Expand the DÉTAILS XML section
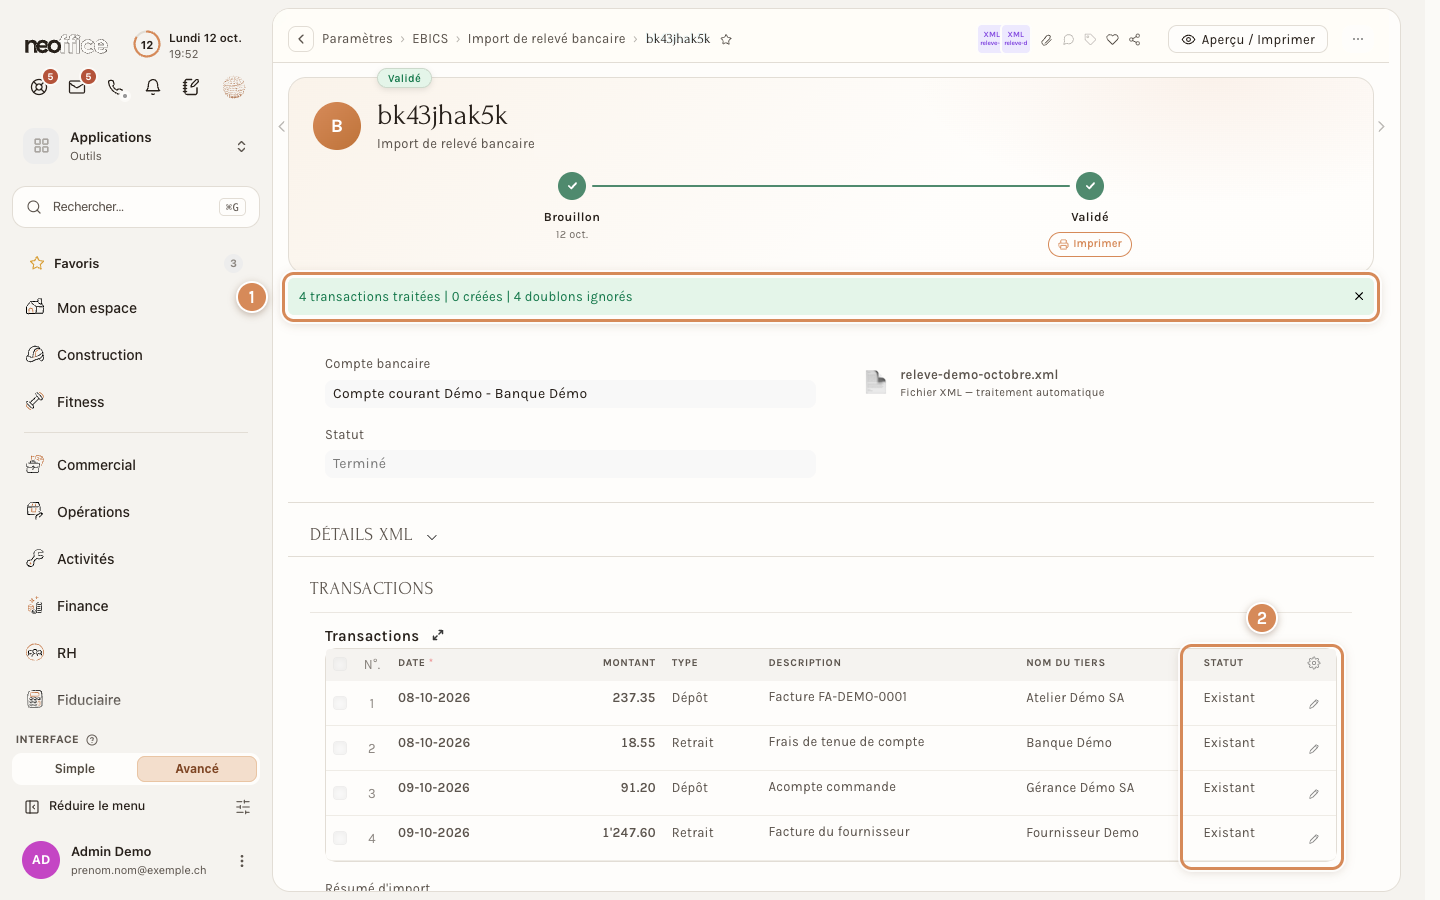This screenshot has width=1440, height=900. point(374,535)
